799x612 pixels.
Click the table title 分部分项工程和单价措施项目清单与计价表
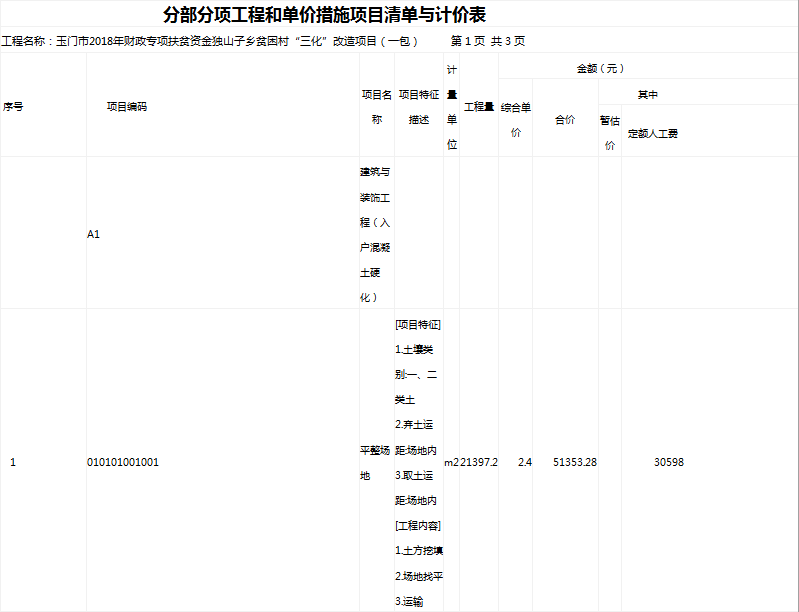pos(325,16)
